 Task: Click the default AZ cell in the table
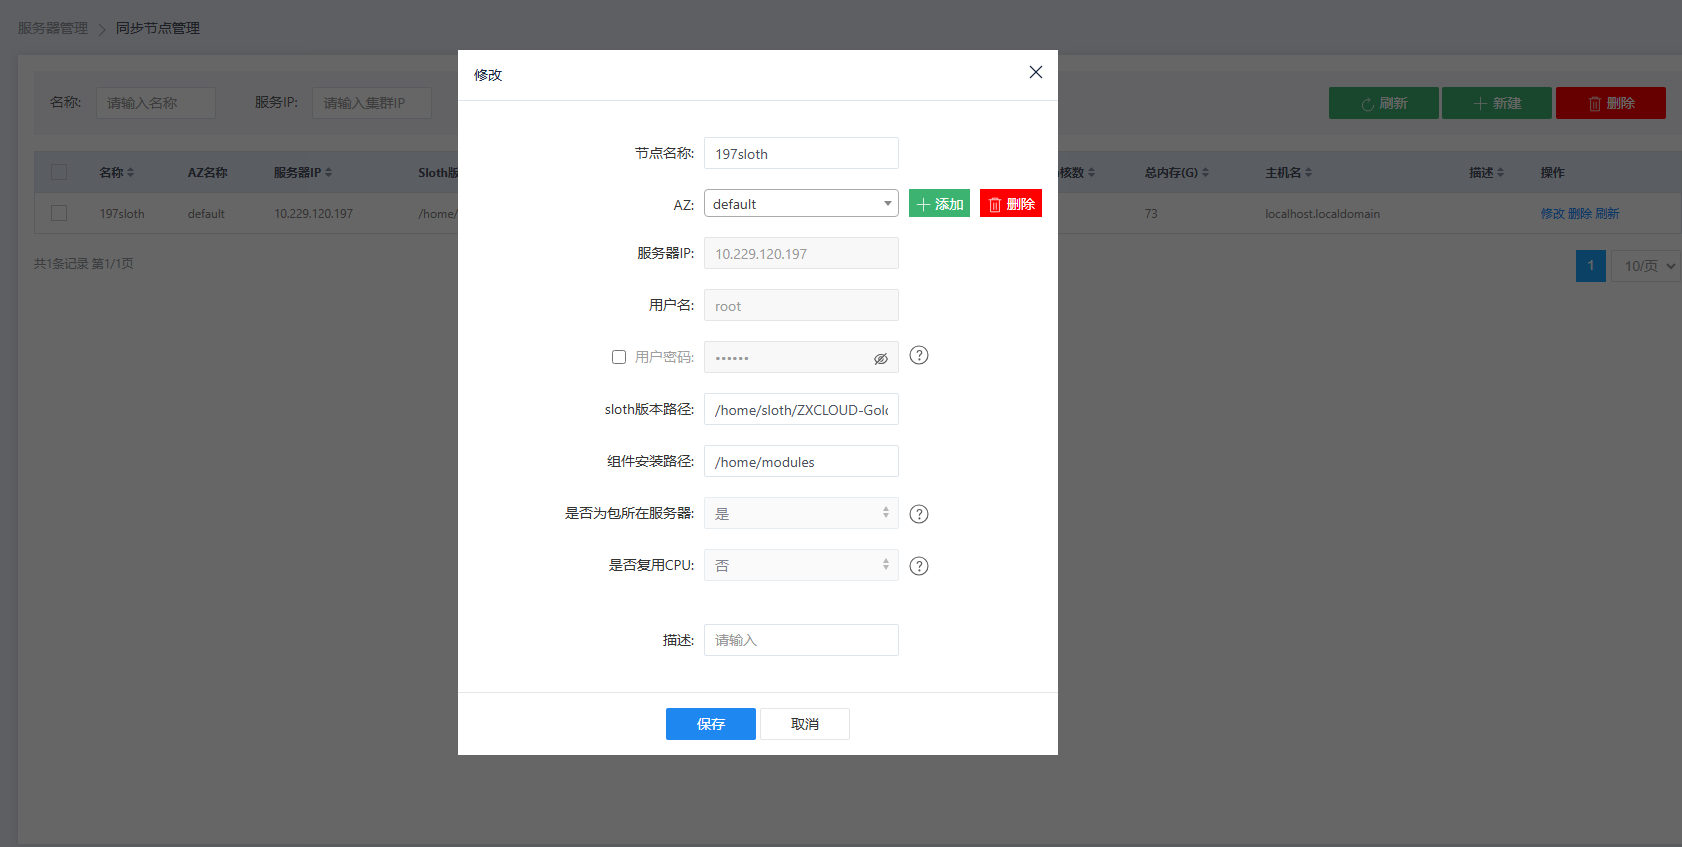pos(206,214)
